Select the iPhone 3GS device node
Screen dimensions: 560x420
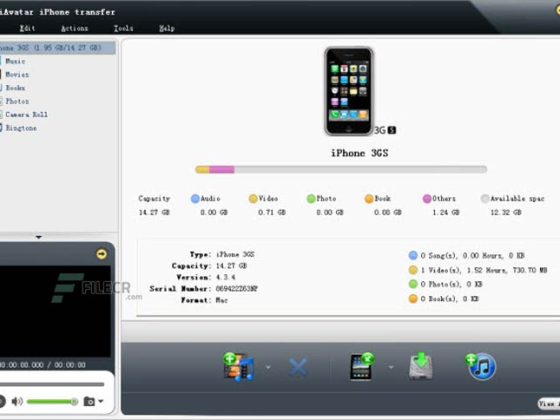click(x=57, y=48)
